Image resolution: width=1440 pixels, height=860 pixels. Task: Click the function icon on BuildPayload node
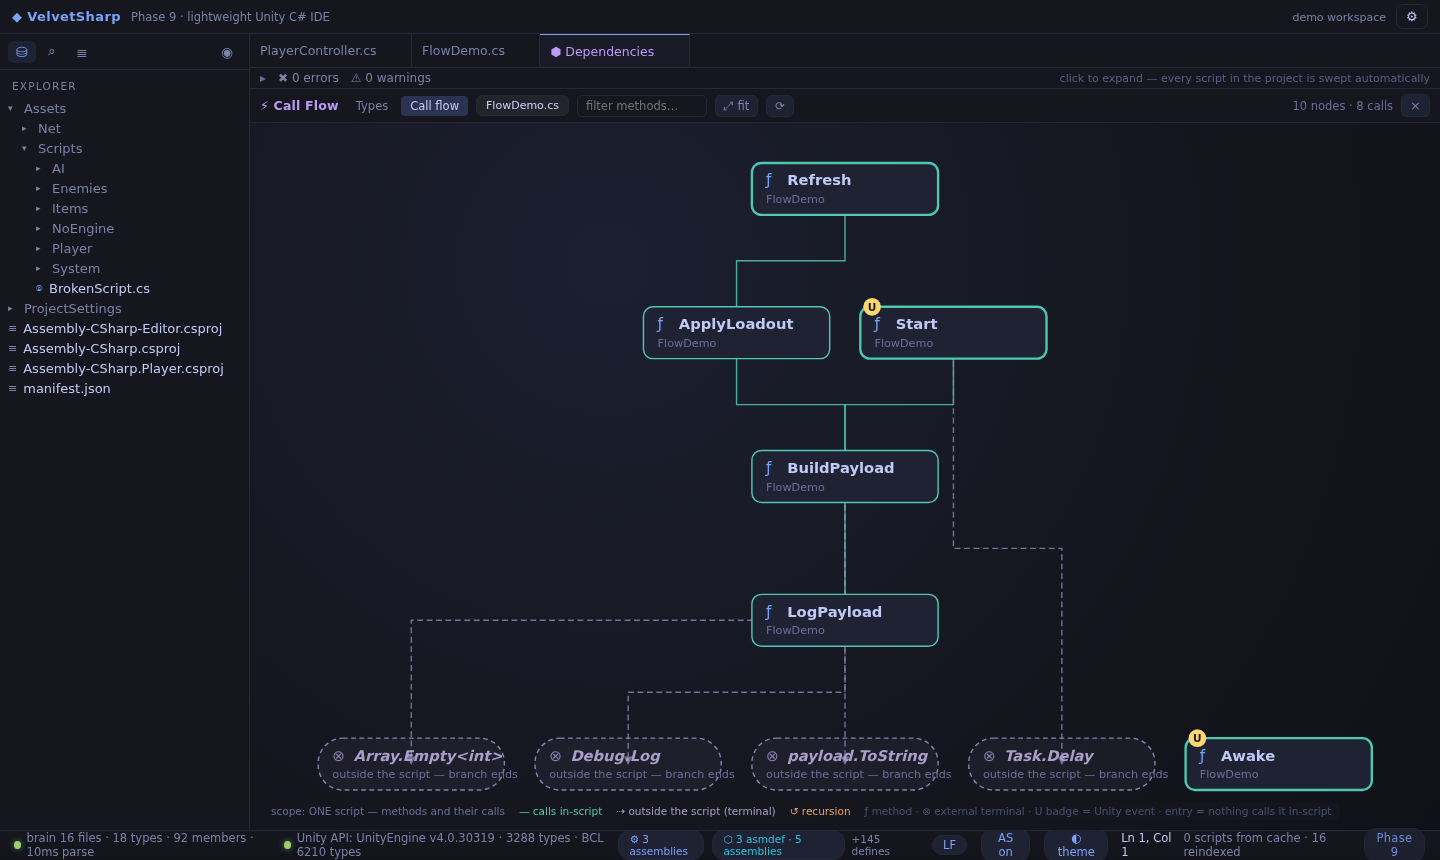pos(769,468)
